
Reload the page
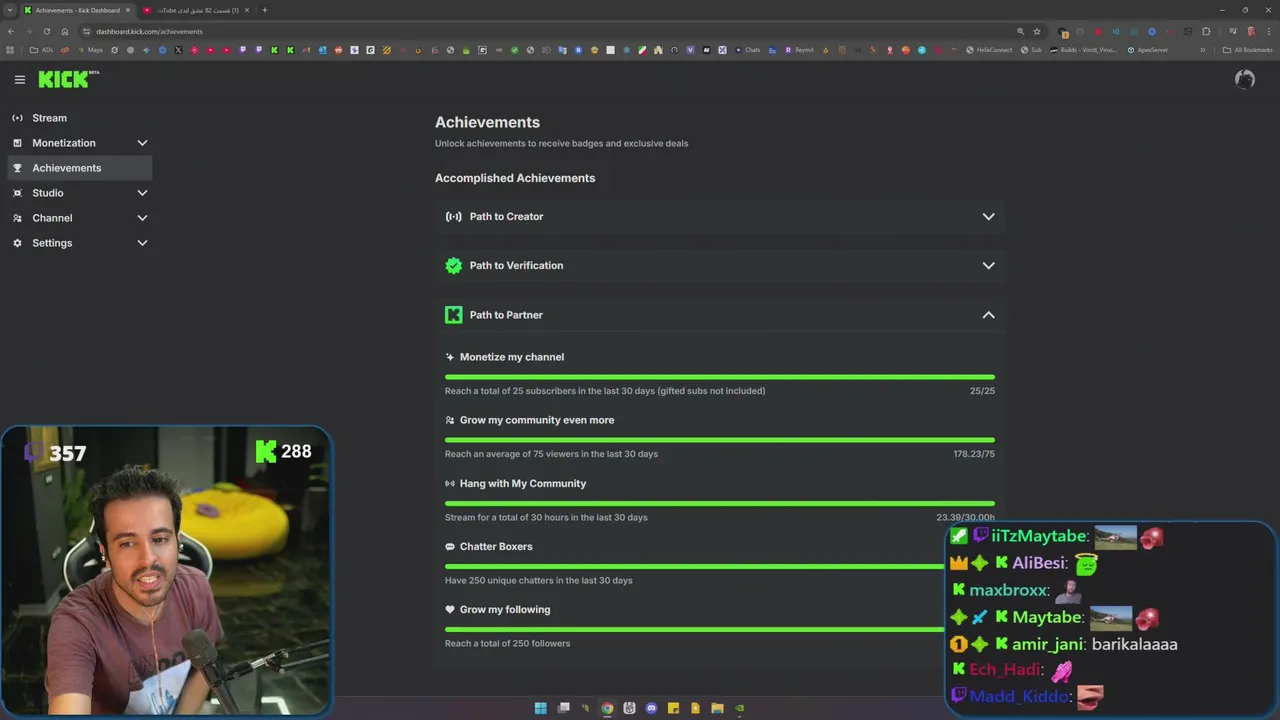[x=47, y=31]
